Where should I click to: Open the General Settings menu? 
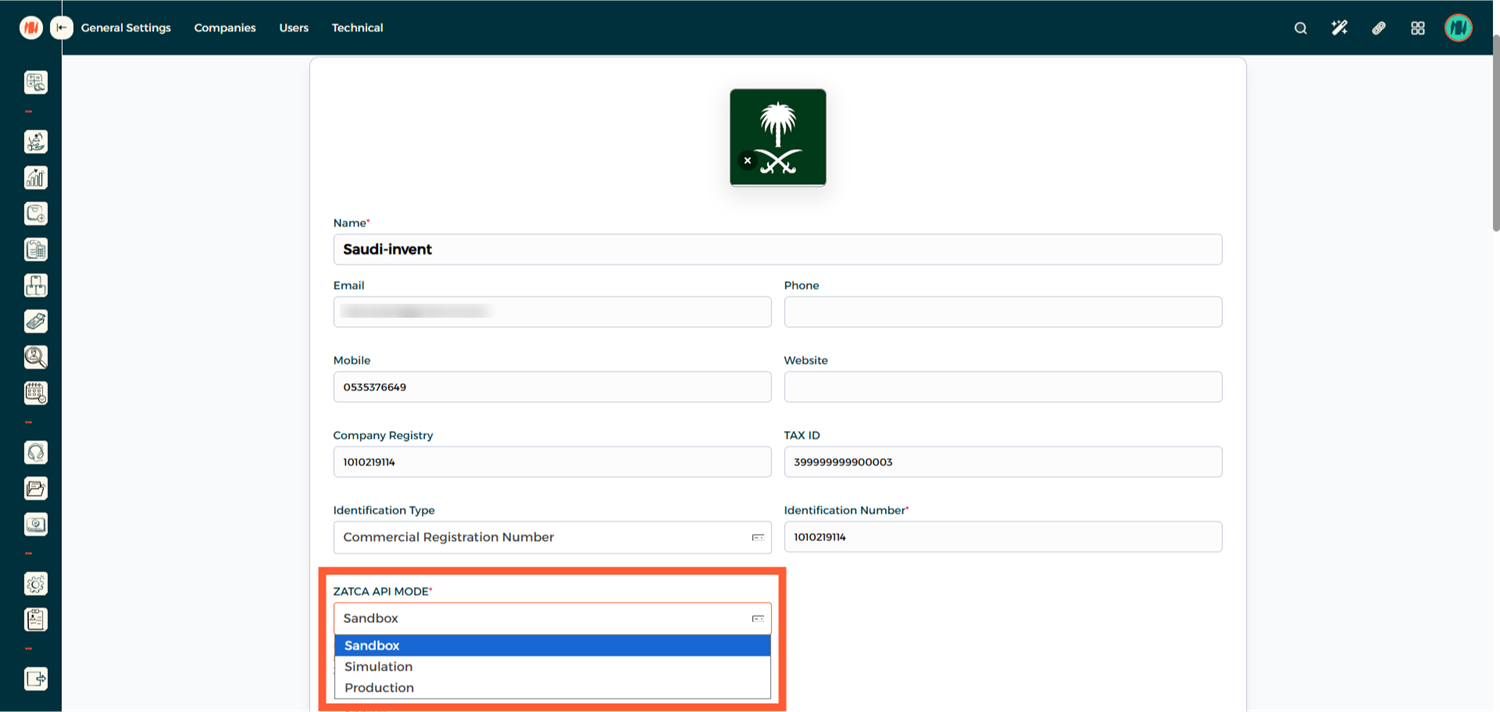[x=126, y=28]
